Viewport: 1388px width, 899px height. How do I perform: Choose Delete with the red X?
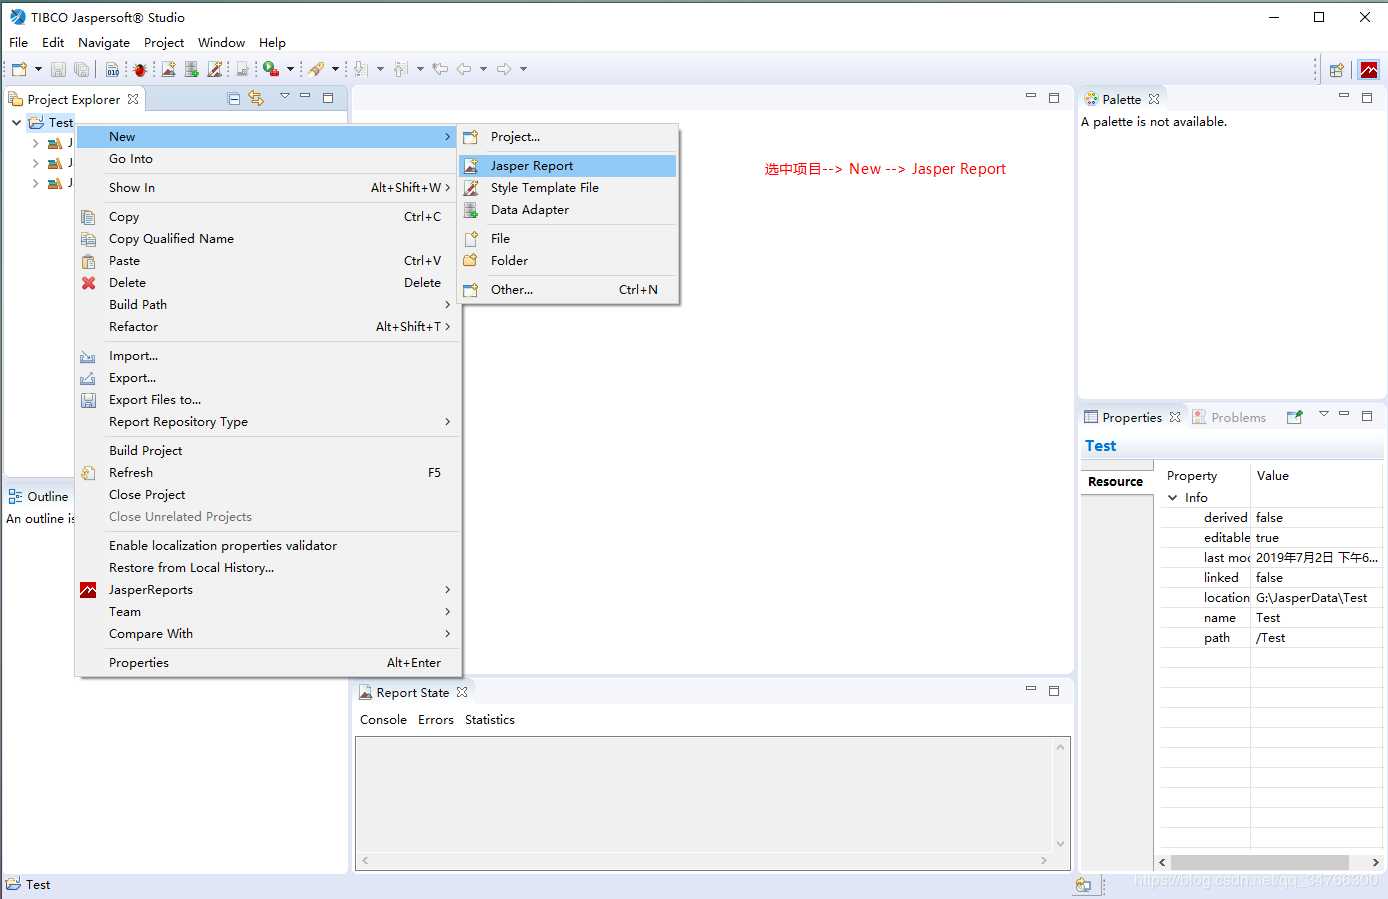coord(268,282)
